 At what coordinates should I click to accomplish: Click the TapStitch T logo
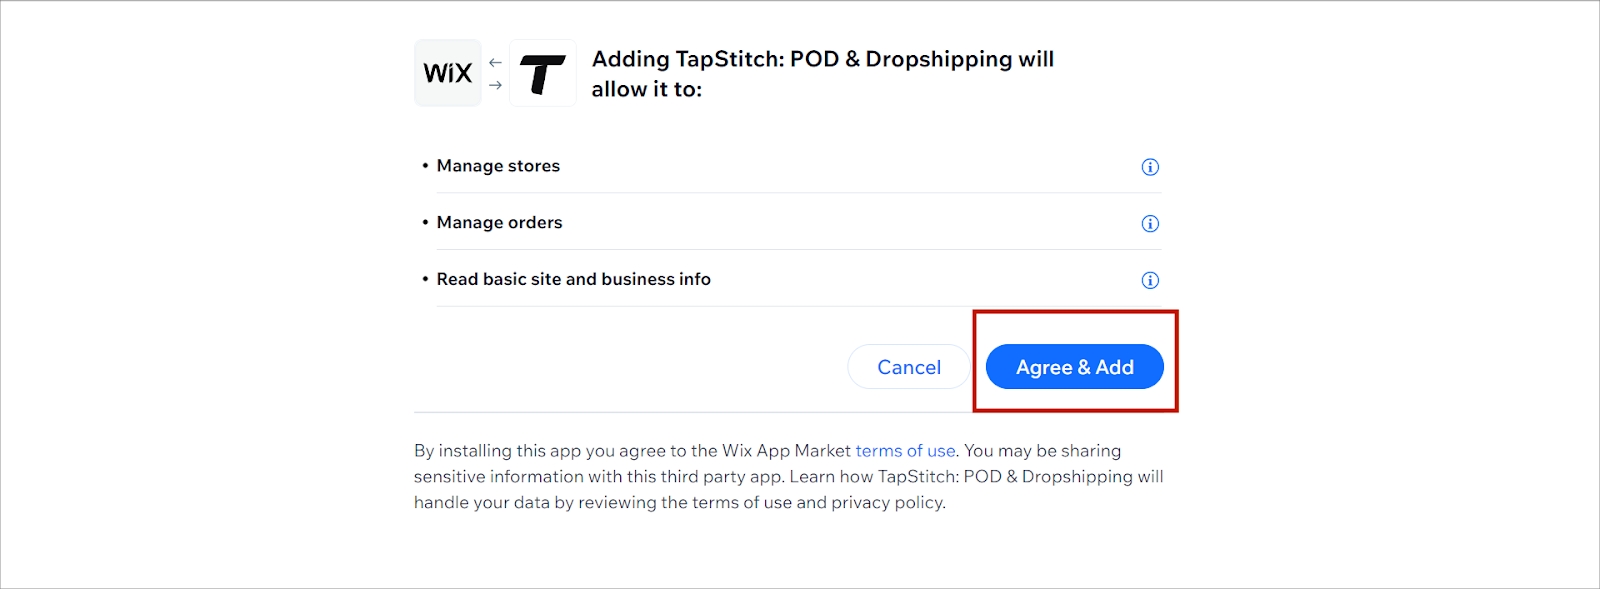(x=543, y=73)
